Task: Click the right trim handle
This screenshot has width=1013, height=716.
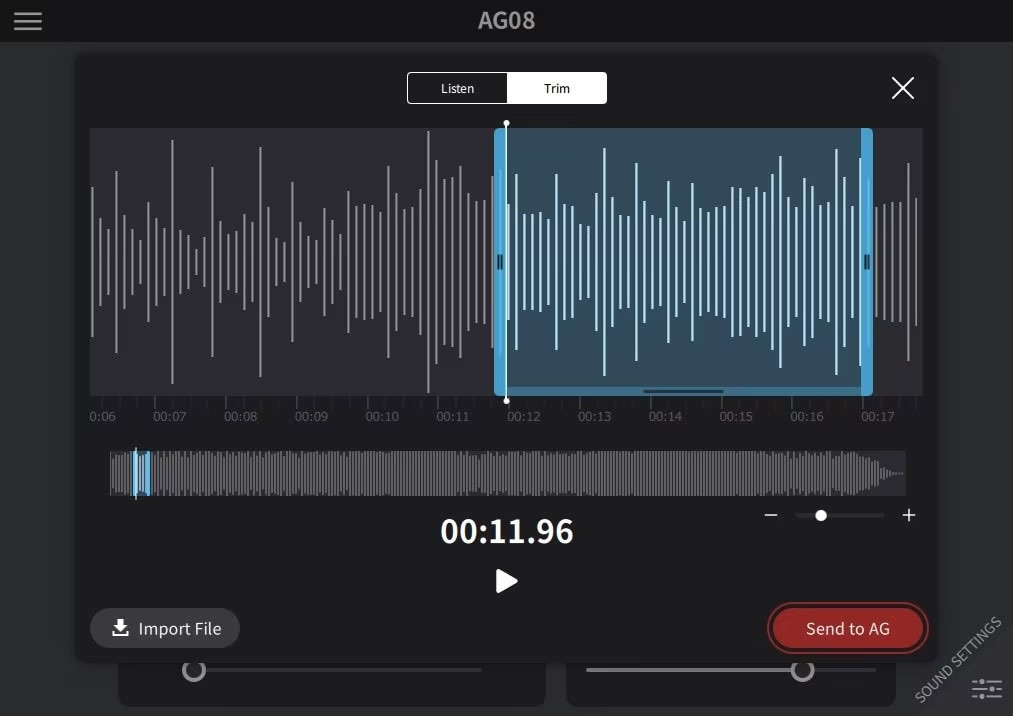Action: click(867, 262)
